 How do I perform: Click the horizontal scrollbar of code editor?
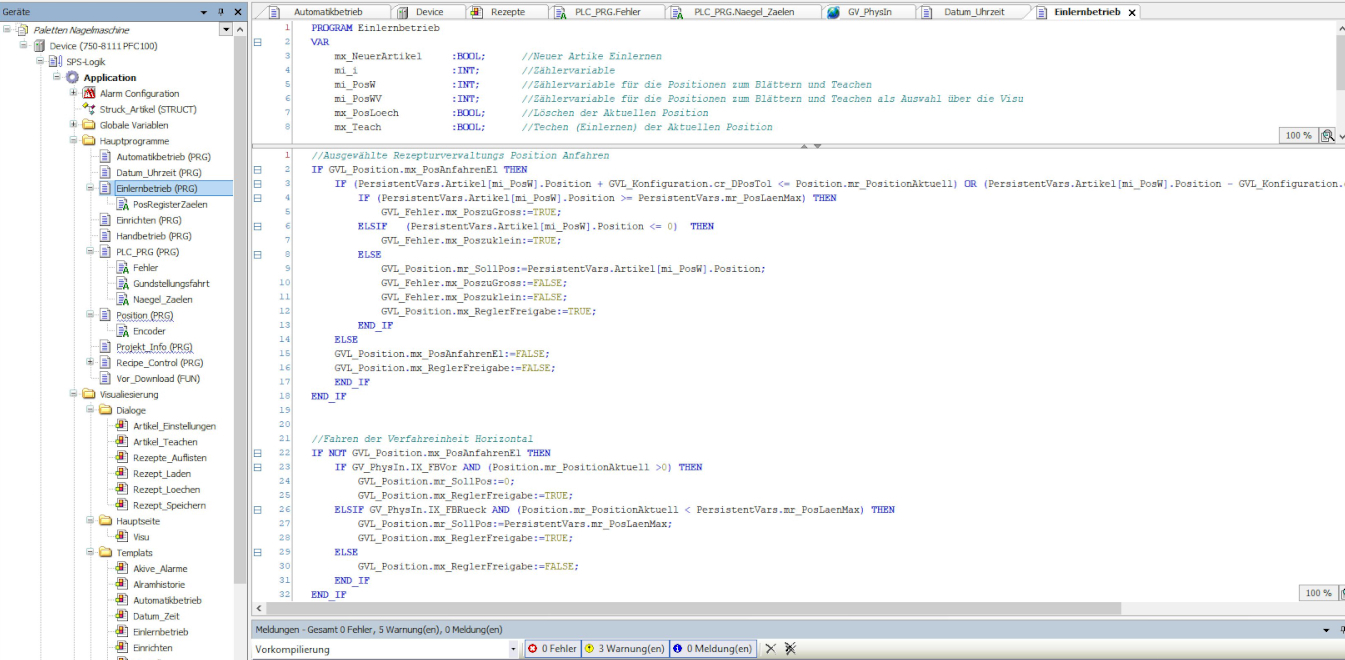click(x=694, y=608)
